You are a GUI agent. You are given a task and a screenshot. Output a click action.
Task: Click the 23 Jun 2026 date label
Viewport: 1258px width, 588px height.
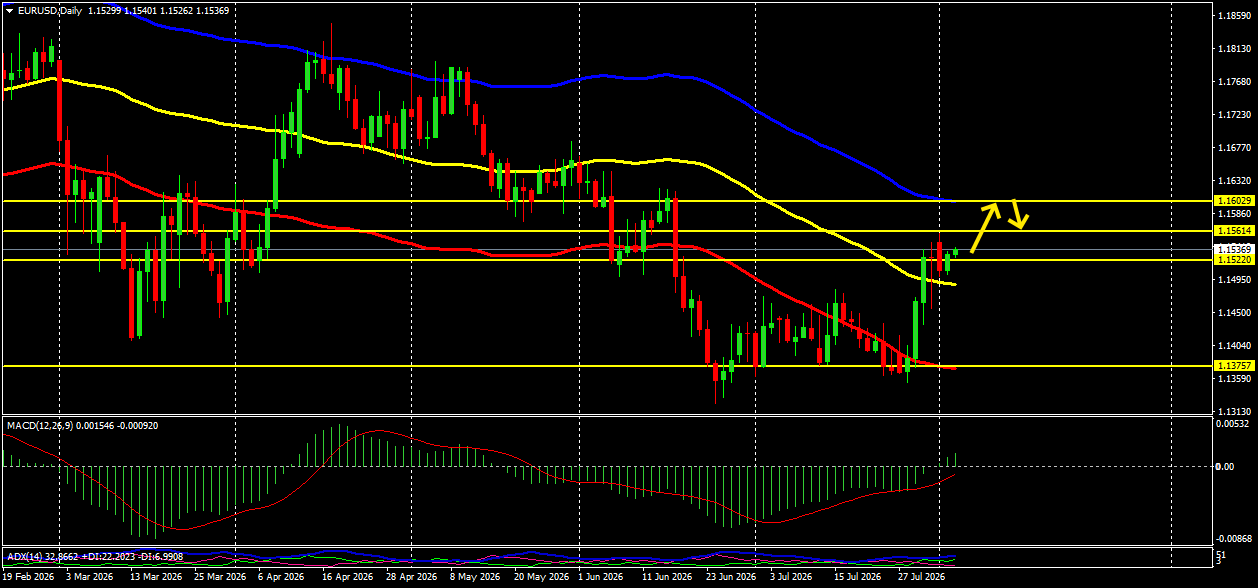(x=730, y=577)
